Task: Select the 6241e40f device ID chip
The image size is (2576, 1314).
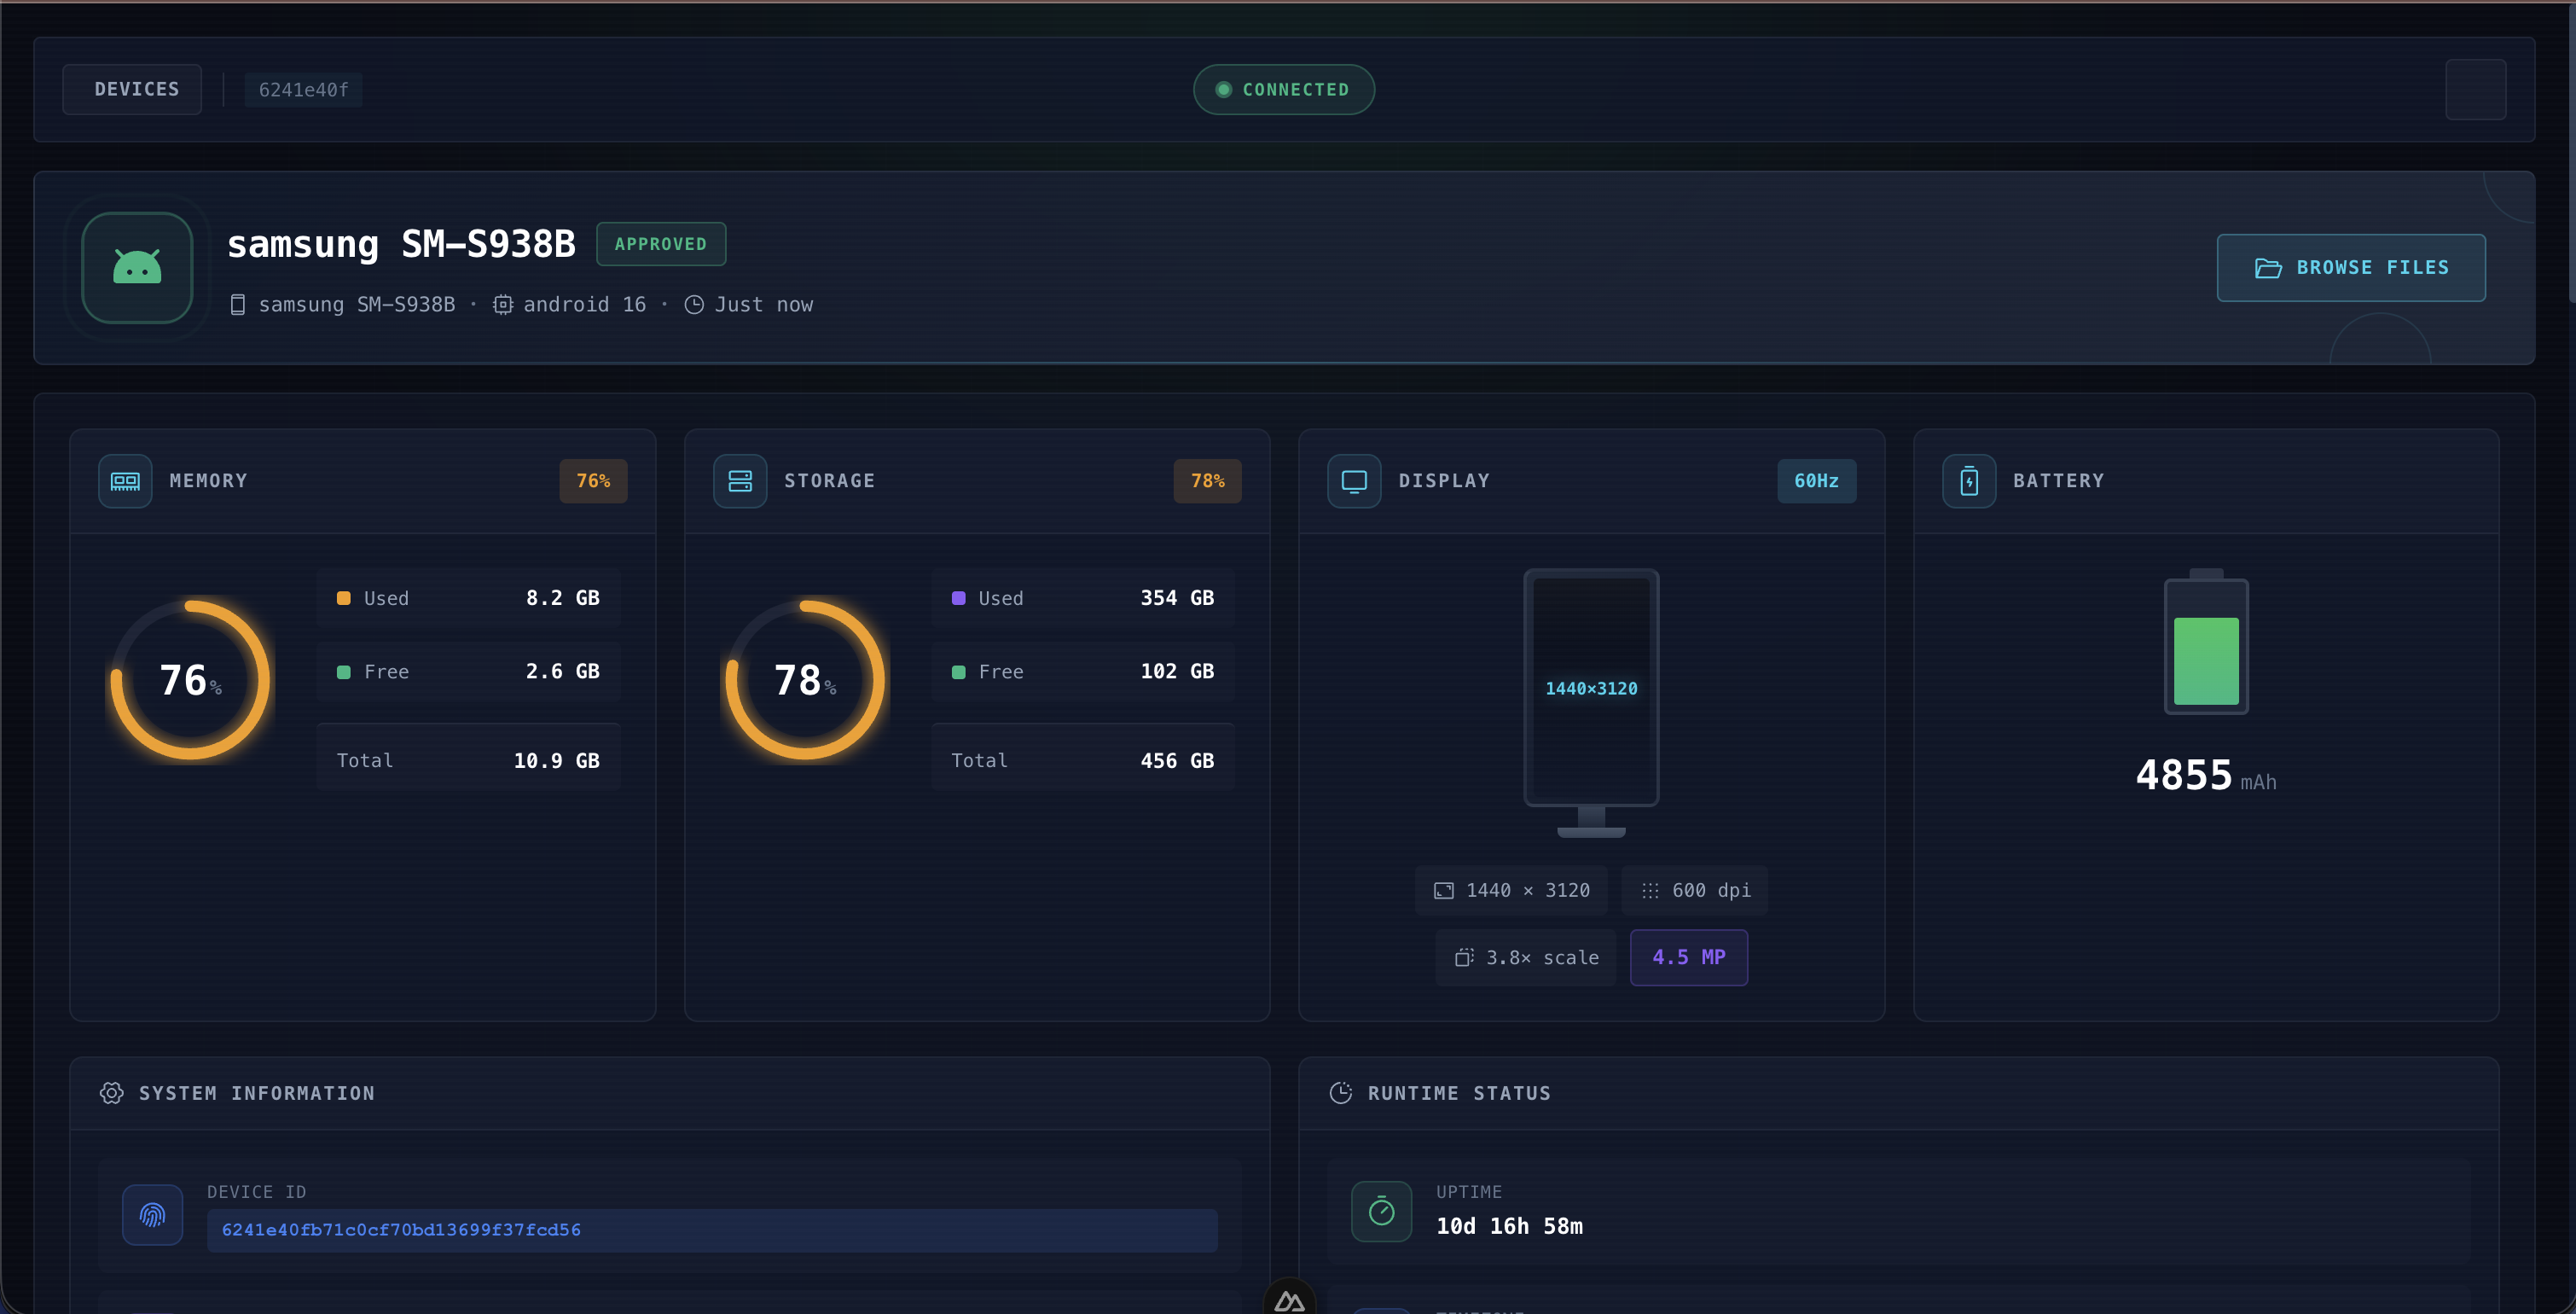Action: click(x=304, y=90)
